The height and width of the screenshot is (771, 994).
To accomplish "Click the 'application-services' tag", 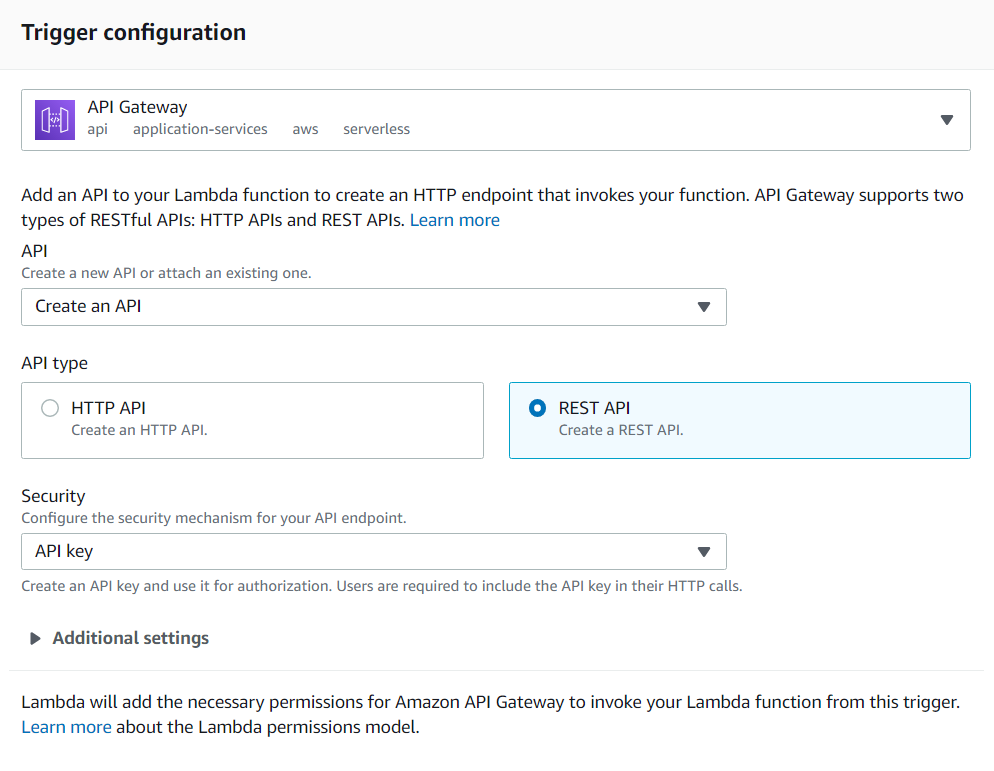I will 200,129.
